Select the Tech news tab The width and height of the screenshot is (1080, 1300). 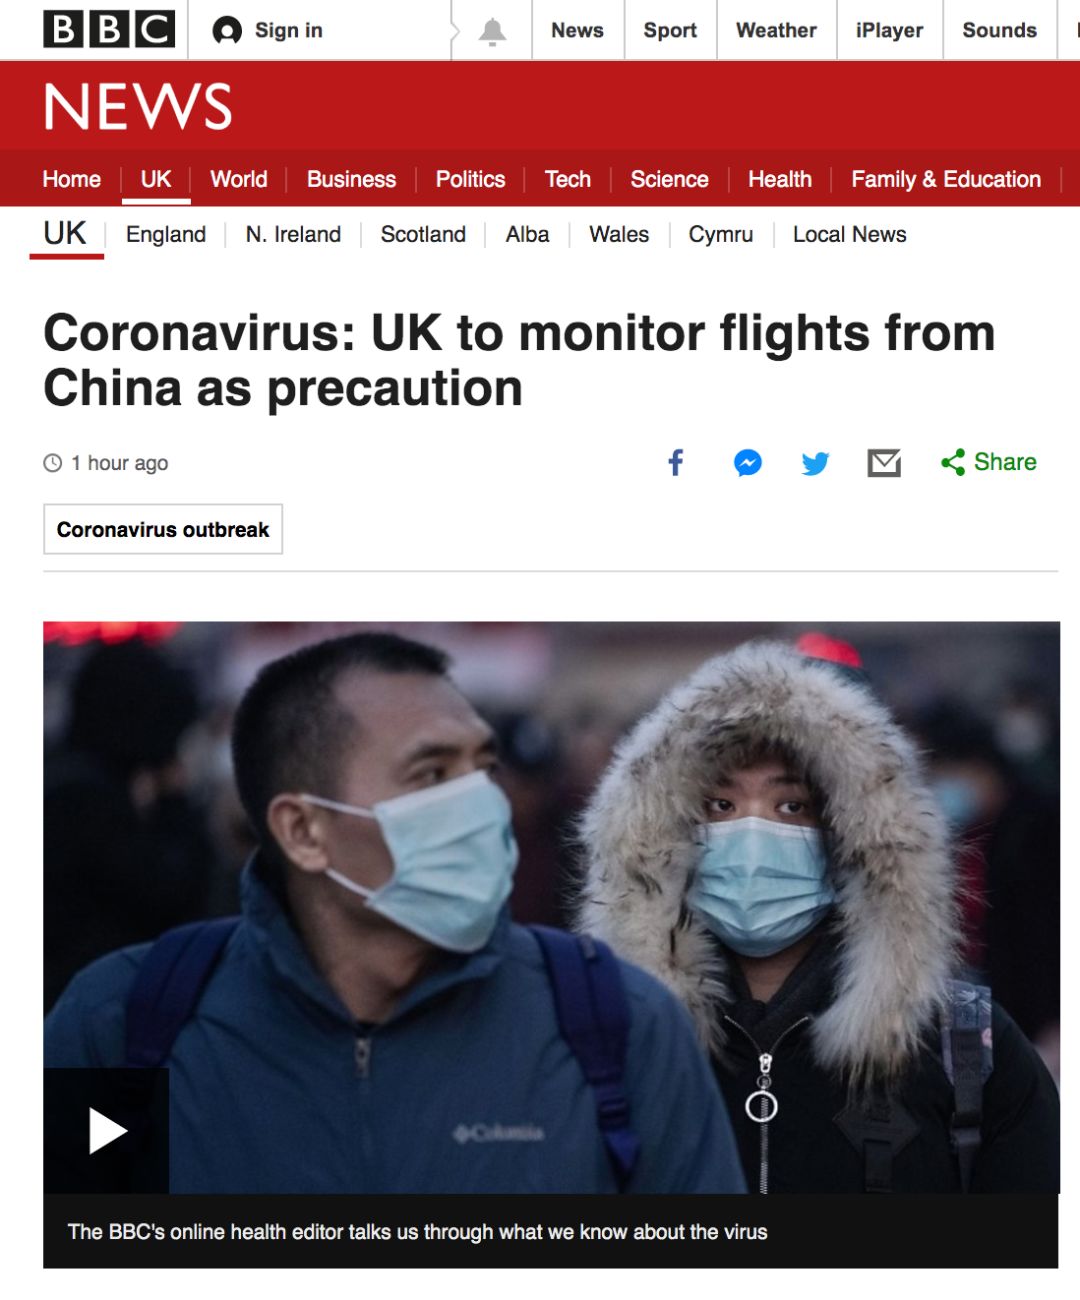point(568,179)
